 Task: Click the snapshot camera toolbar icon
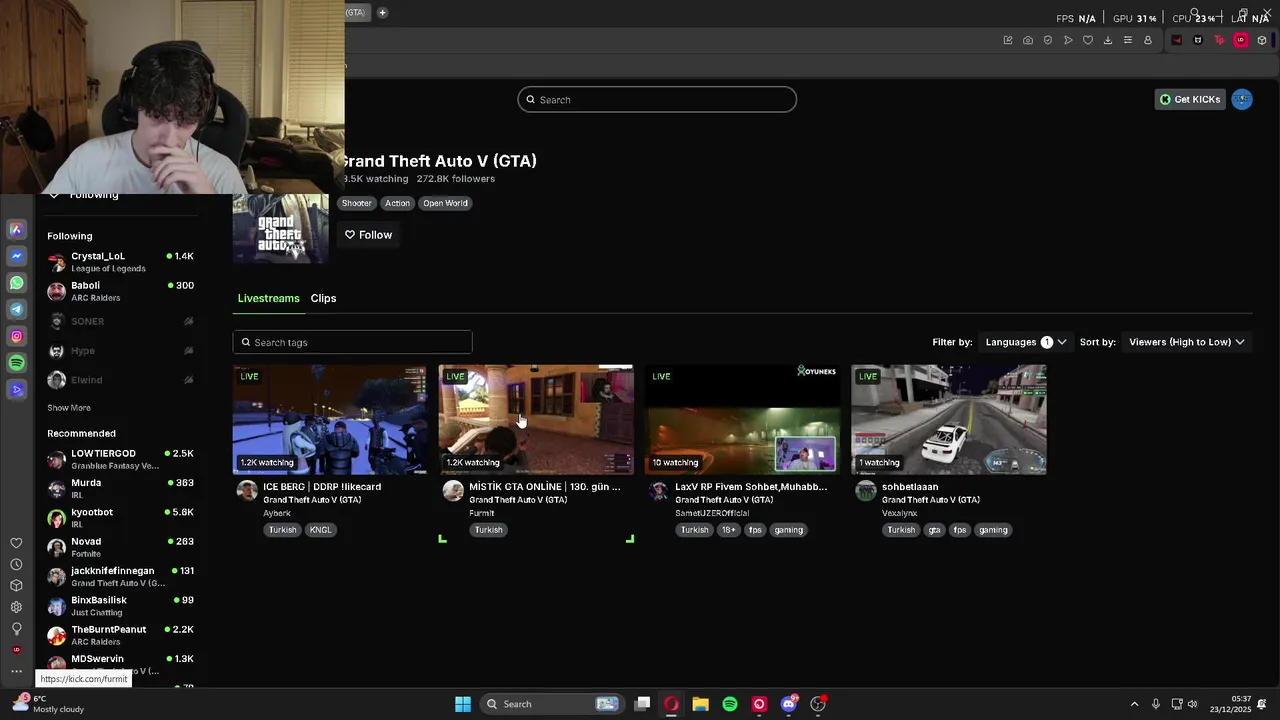pyautogui.click(x=1028, y=40)
